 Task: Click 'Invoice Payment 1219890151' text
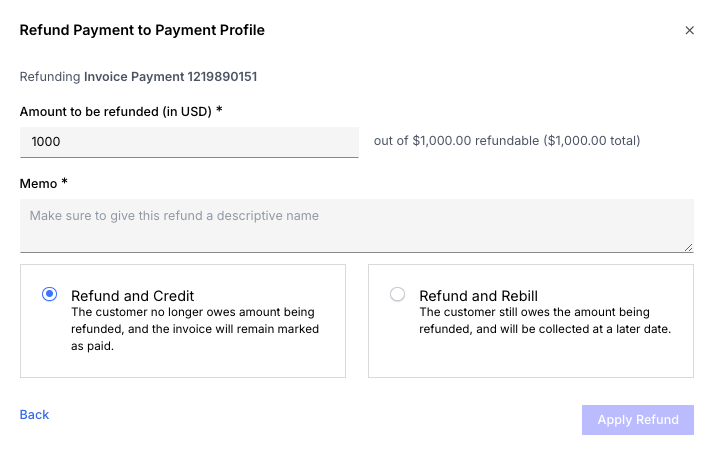pyautogui.click(x=170, y=77)
